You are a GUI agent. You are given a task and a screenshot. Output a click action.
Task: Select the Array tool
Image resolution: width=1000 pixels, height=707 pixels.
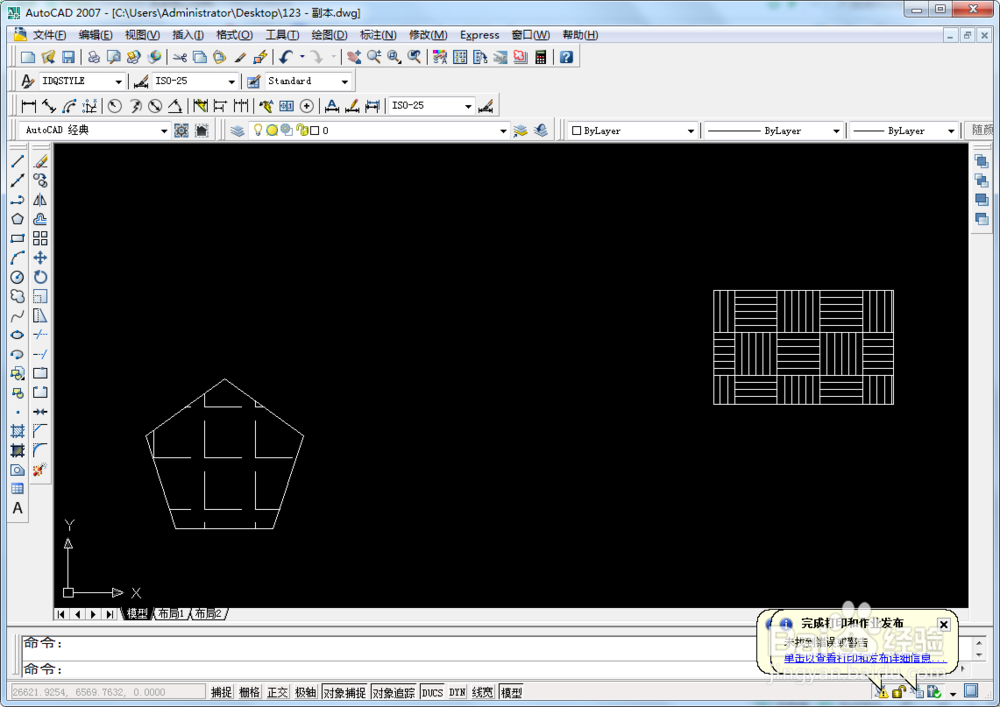point(40,238)
